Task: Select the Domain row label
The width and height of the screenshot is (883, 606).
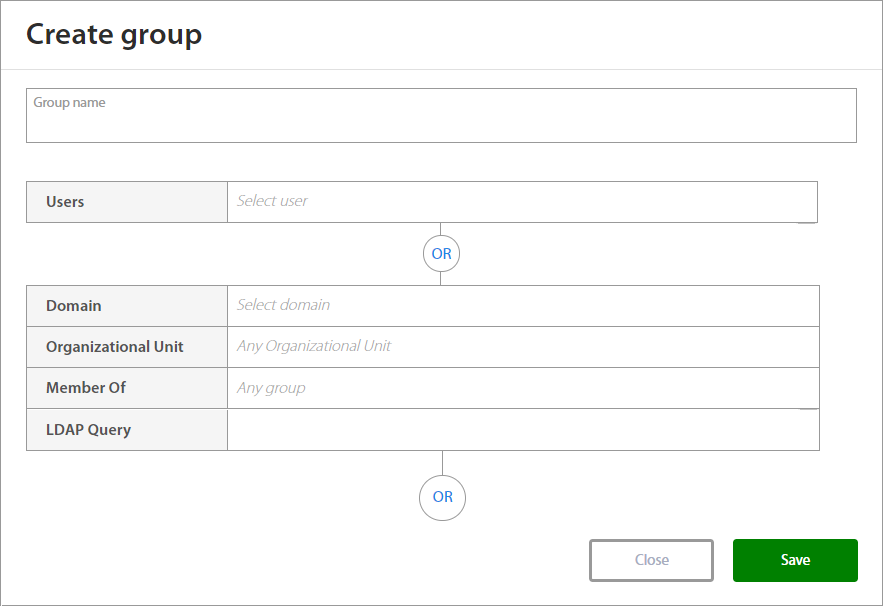Action: (x=74, y=306)
